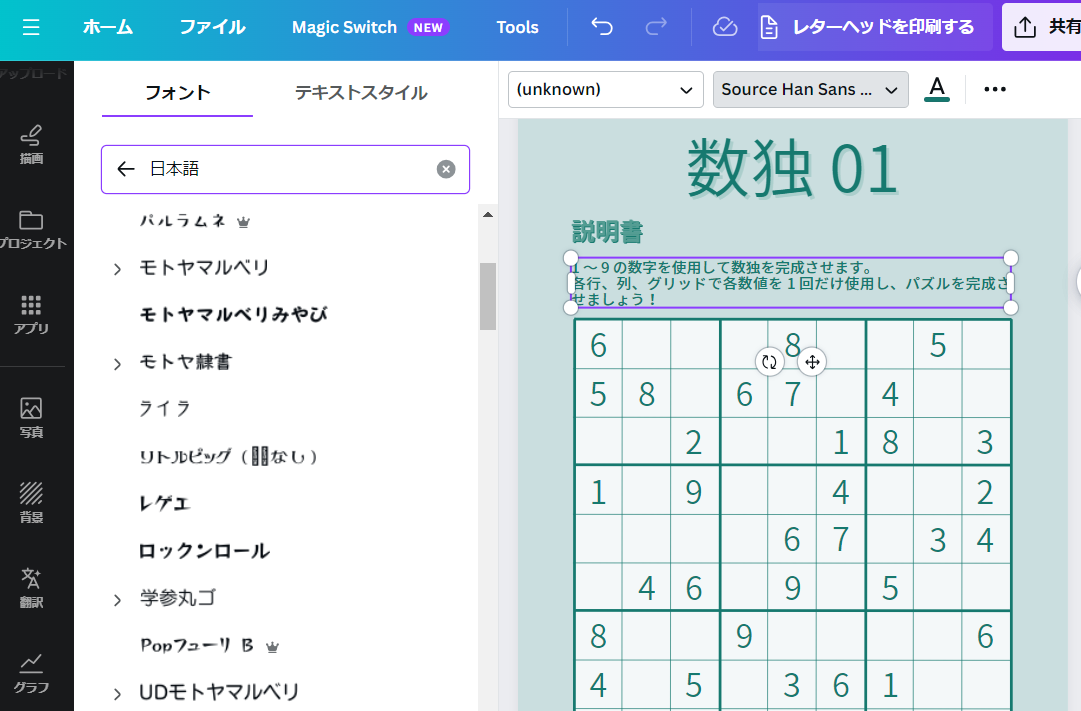Expand the モトヤマルベリ font family
The width and height of the screenshot is (1081, 711).
117,269
